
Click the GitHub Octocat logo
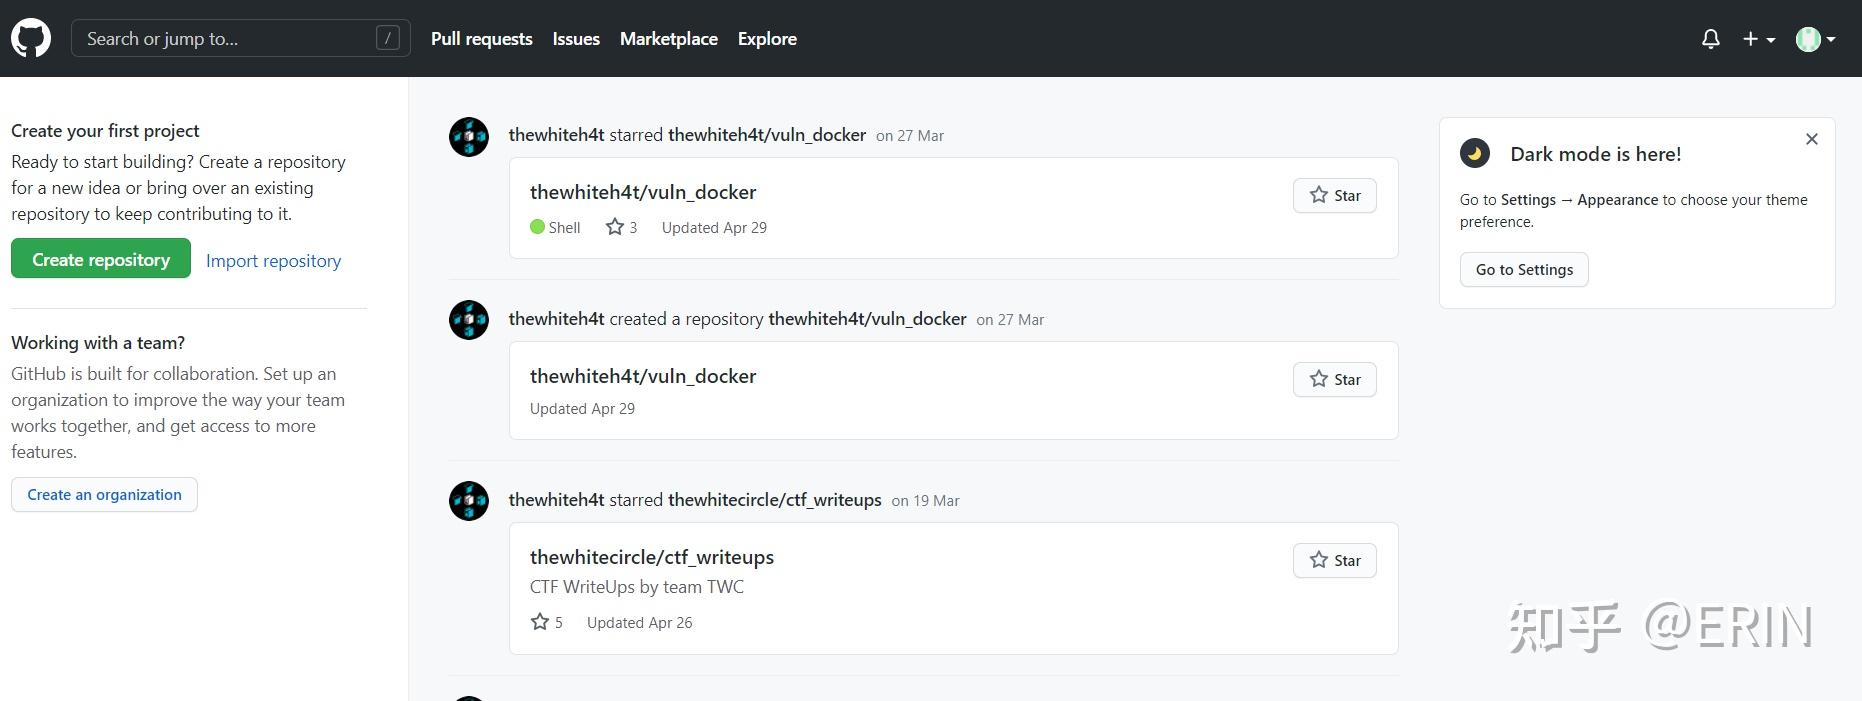[31, 39]
